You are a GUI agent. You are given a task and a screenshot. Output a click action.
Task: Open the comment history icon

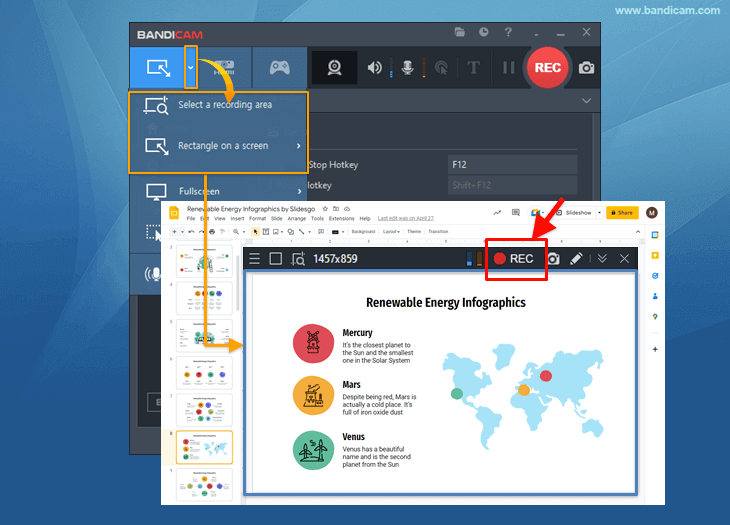click(x=515, y=213)
